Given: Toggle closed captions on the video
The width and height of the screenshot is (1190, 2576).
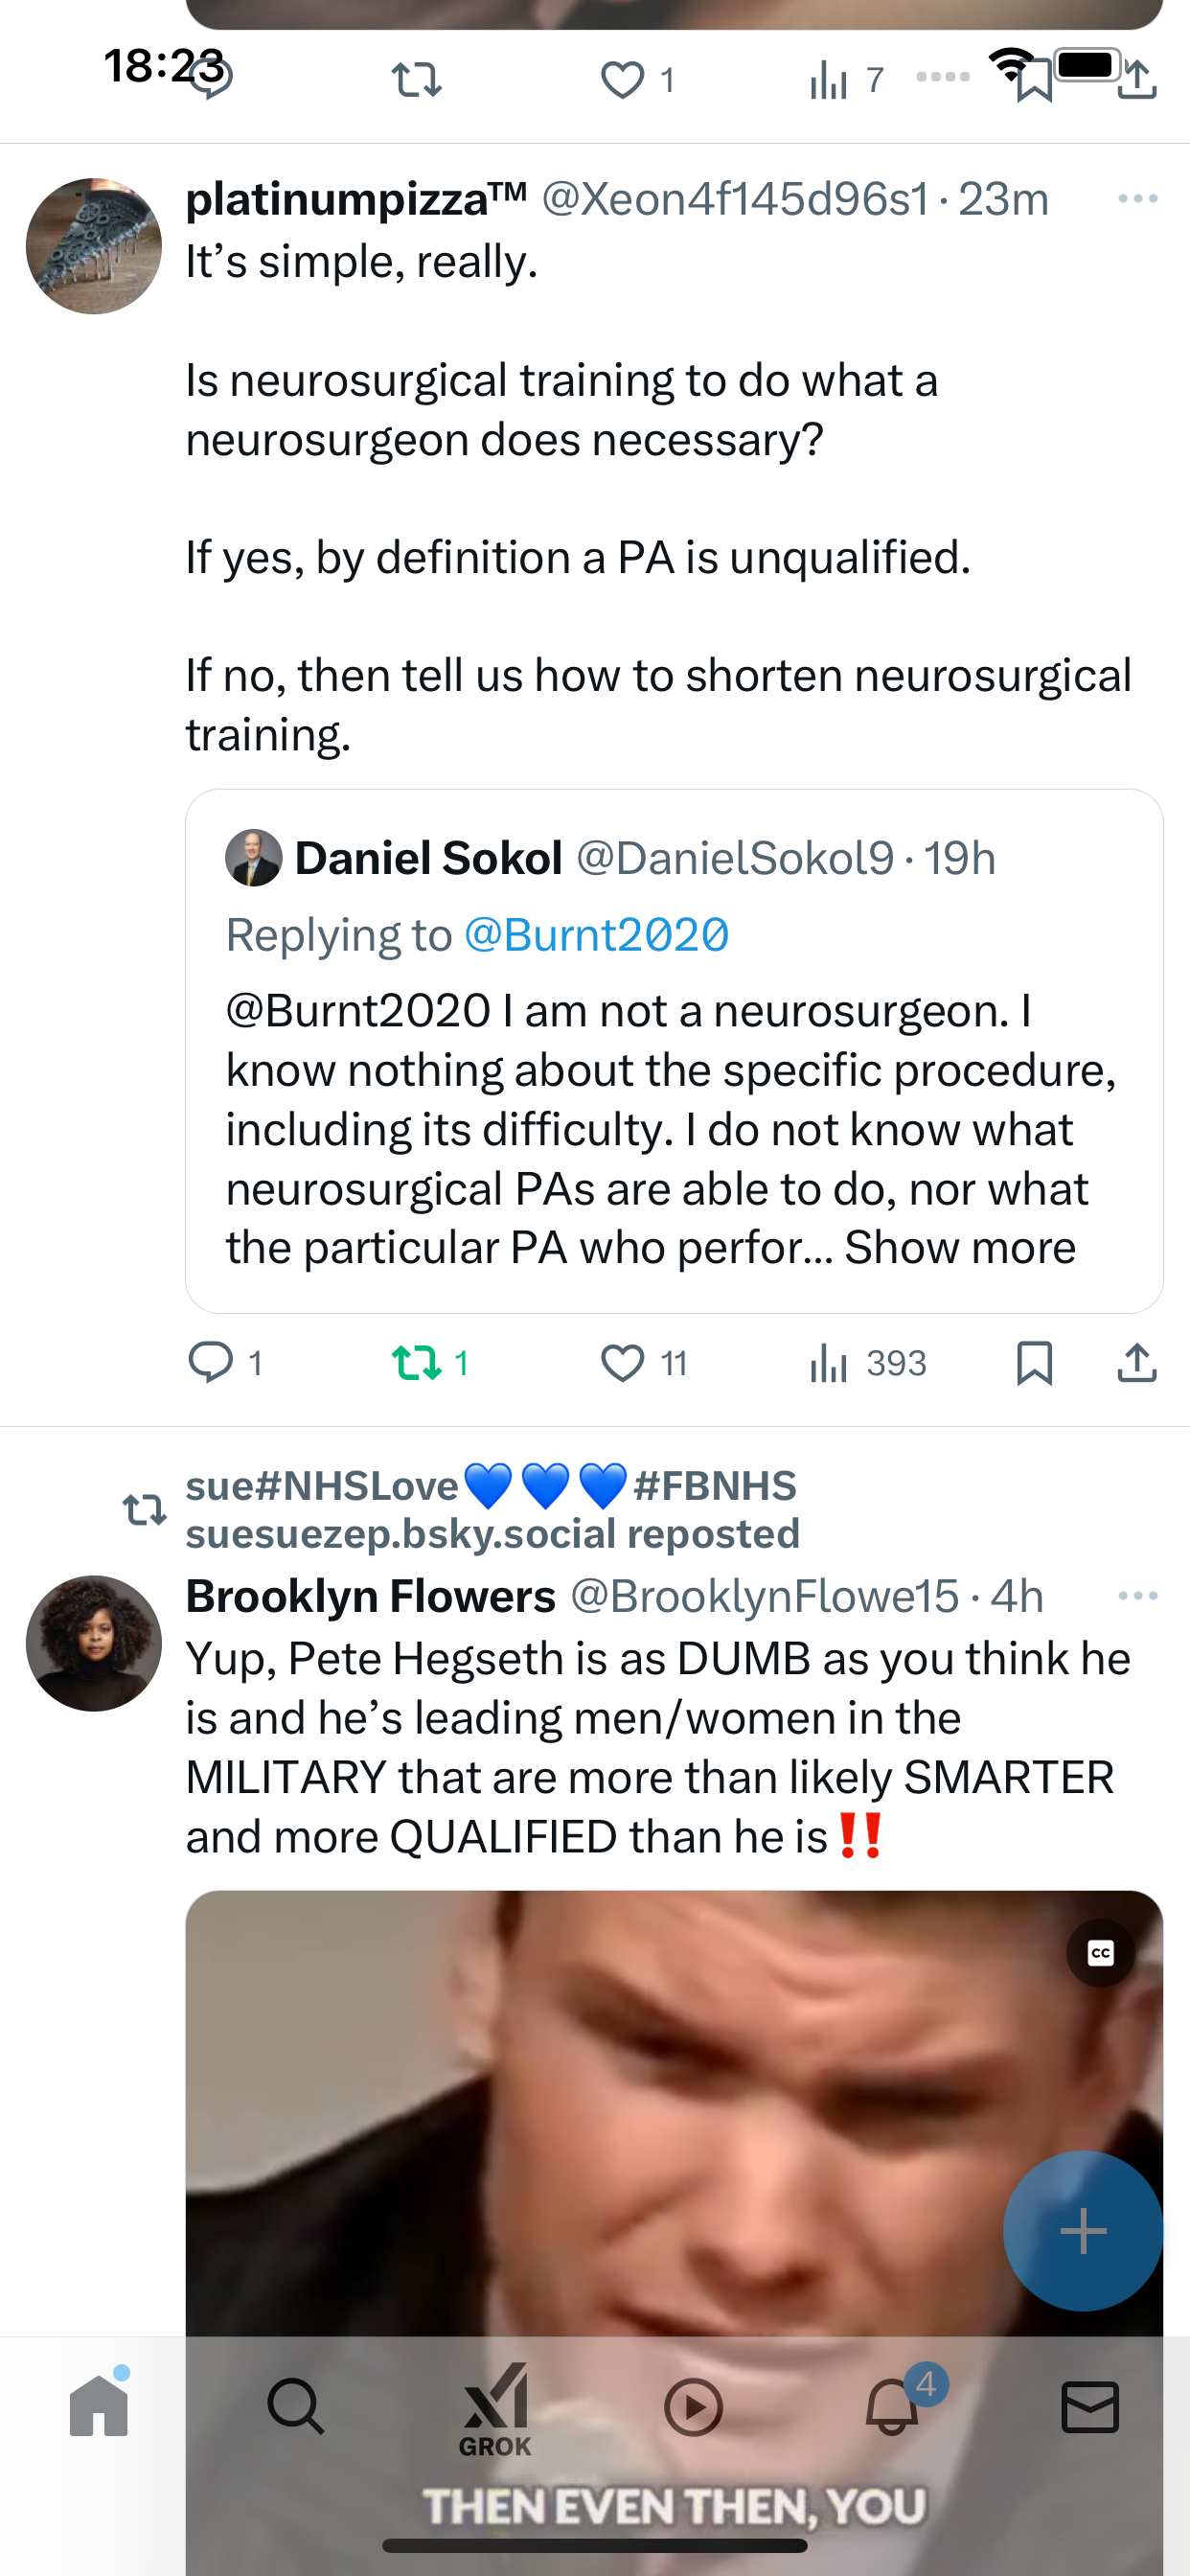Looking at the screenshot, I should coord(1100,1953).
